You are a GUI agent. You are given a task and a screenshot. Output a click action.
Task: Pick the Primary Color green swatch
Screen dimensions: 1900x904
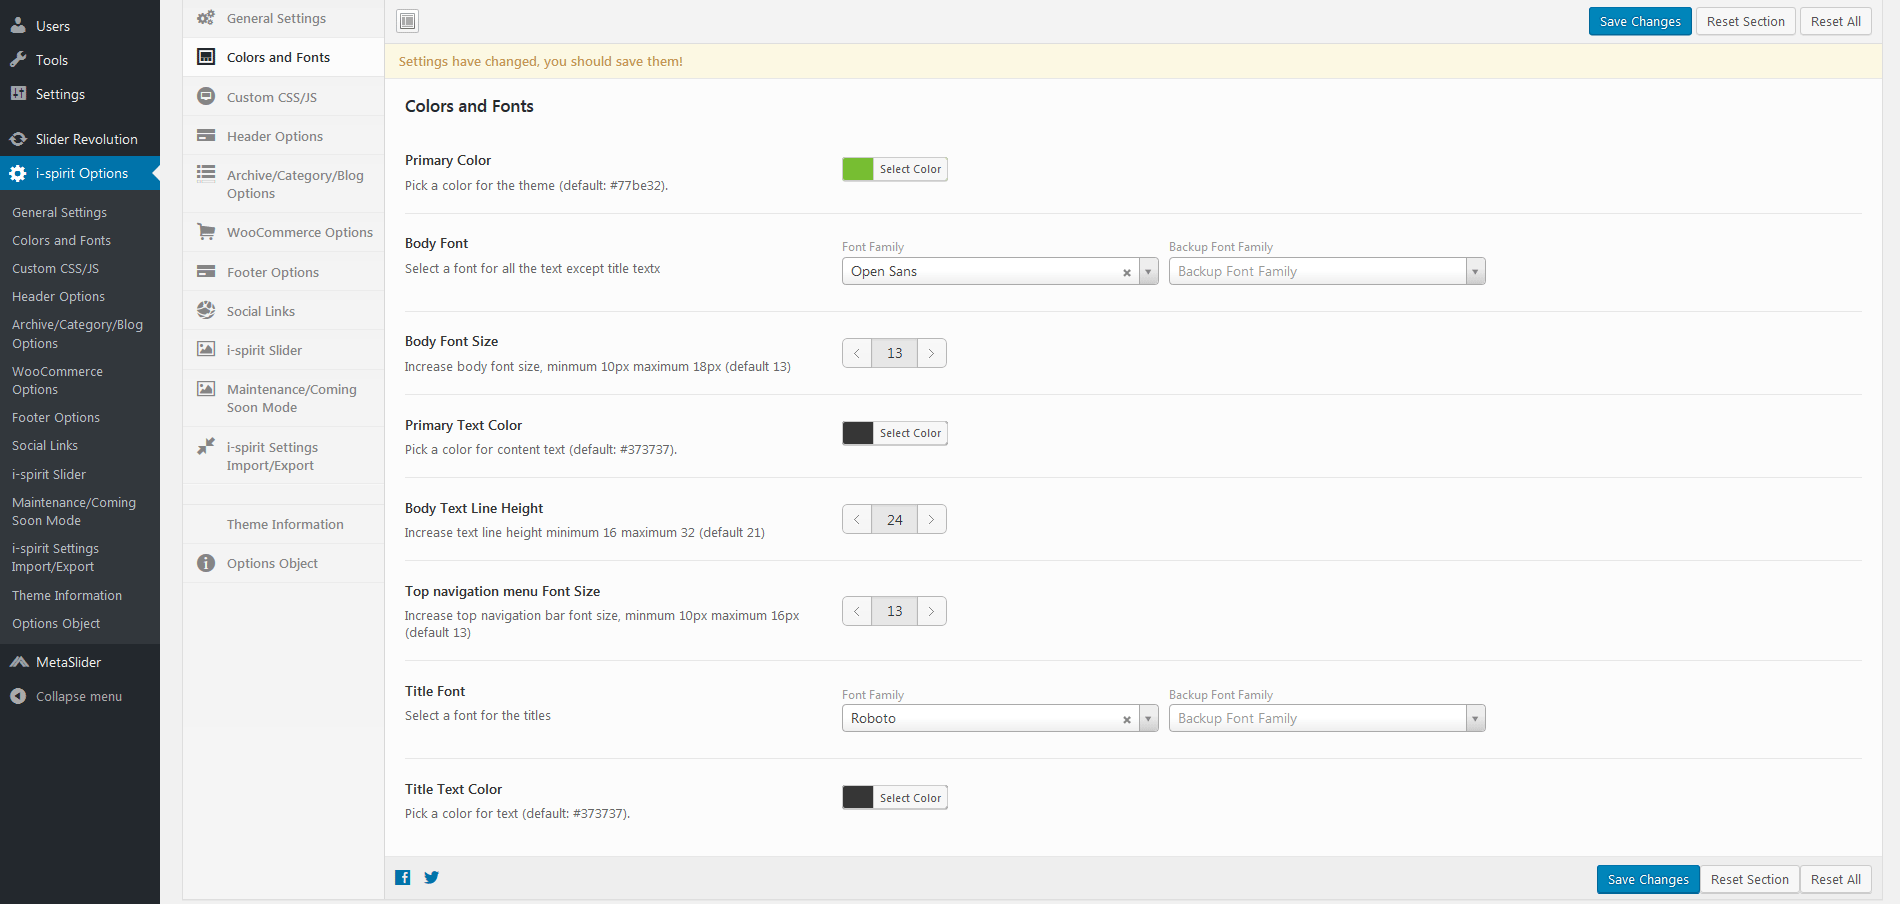(x=858, y=169)
